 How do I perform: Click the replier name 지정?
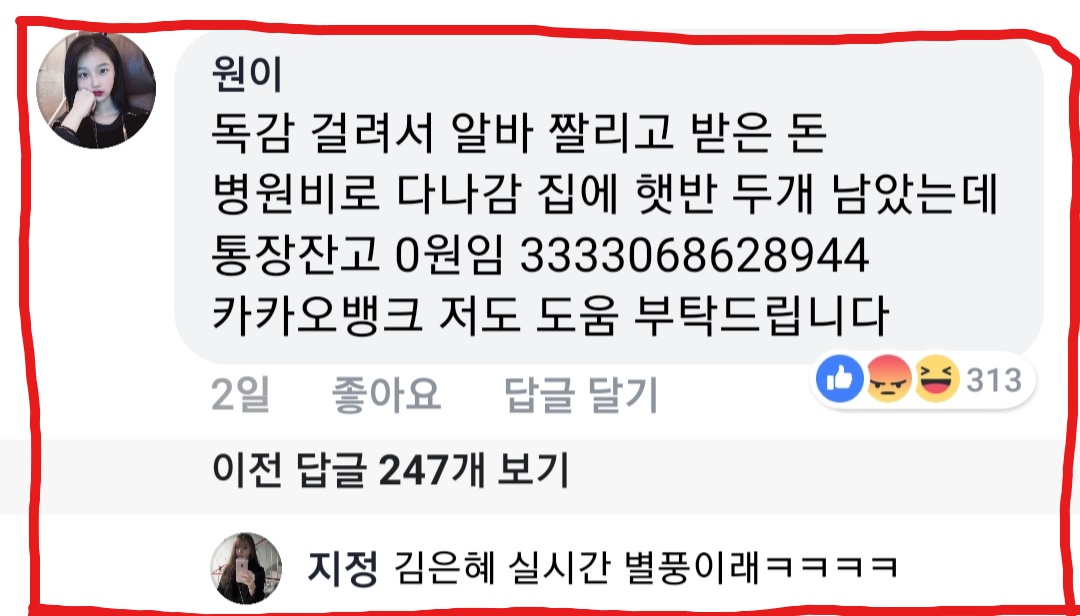pyautogui.click(x=342, y=569)
